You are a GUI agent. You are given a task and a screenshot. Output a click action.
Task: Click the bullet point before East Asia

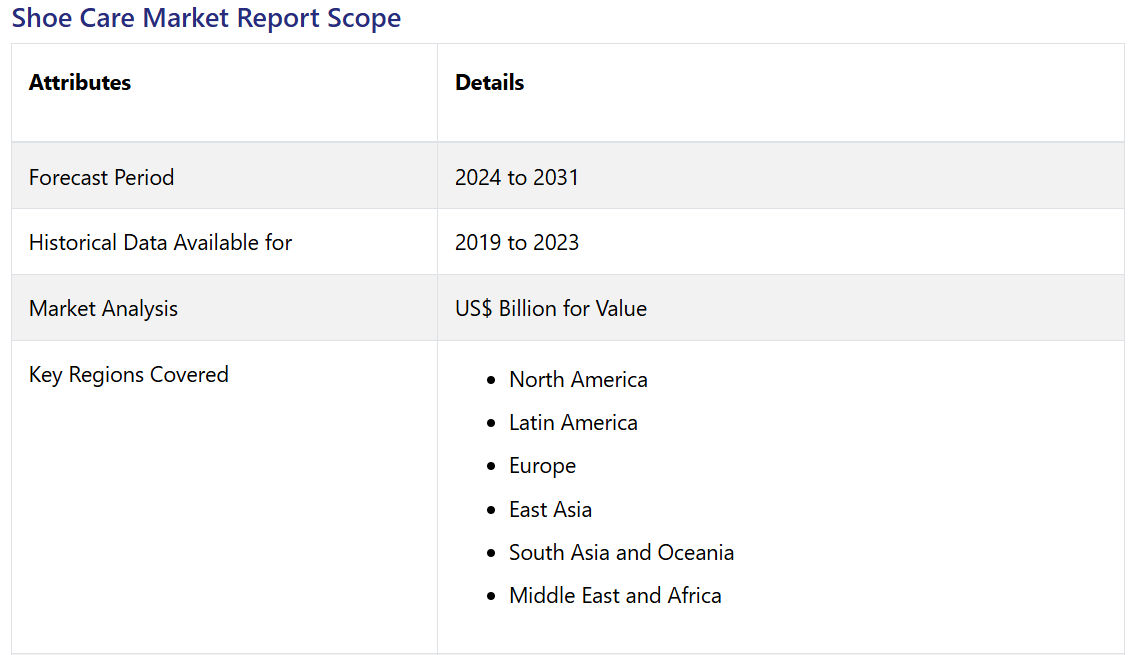(490, 511)
